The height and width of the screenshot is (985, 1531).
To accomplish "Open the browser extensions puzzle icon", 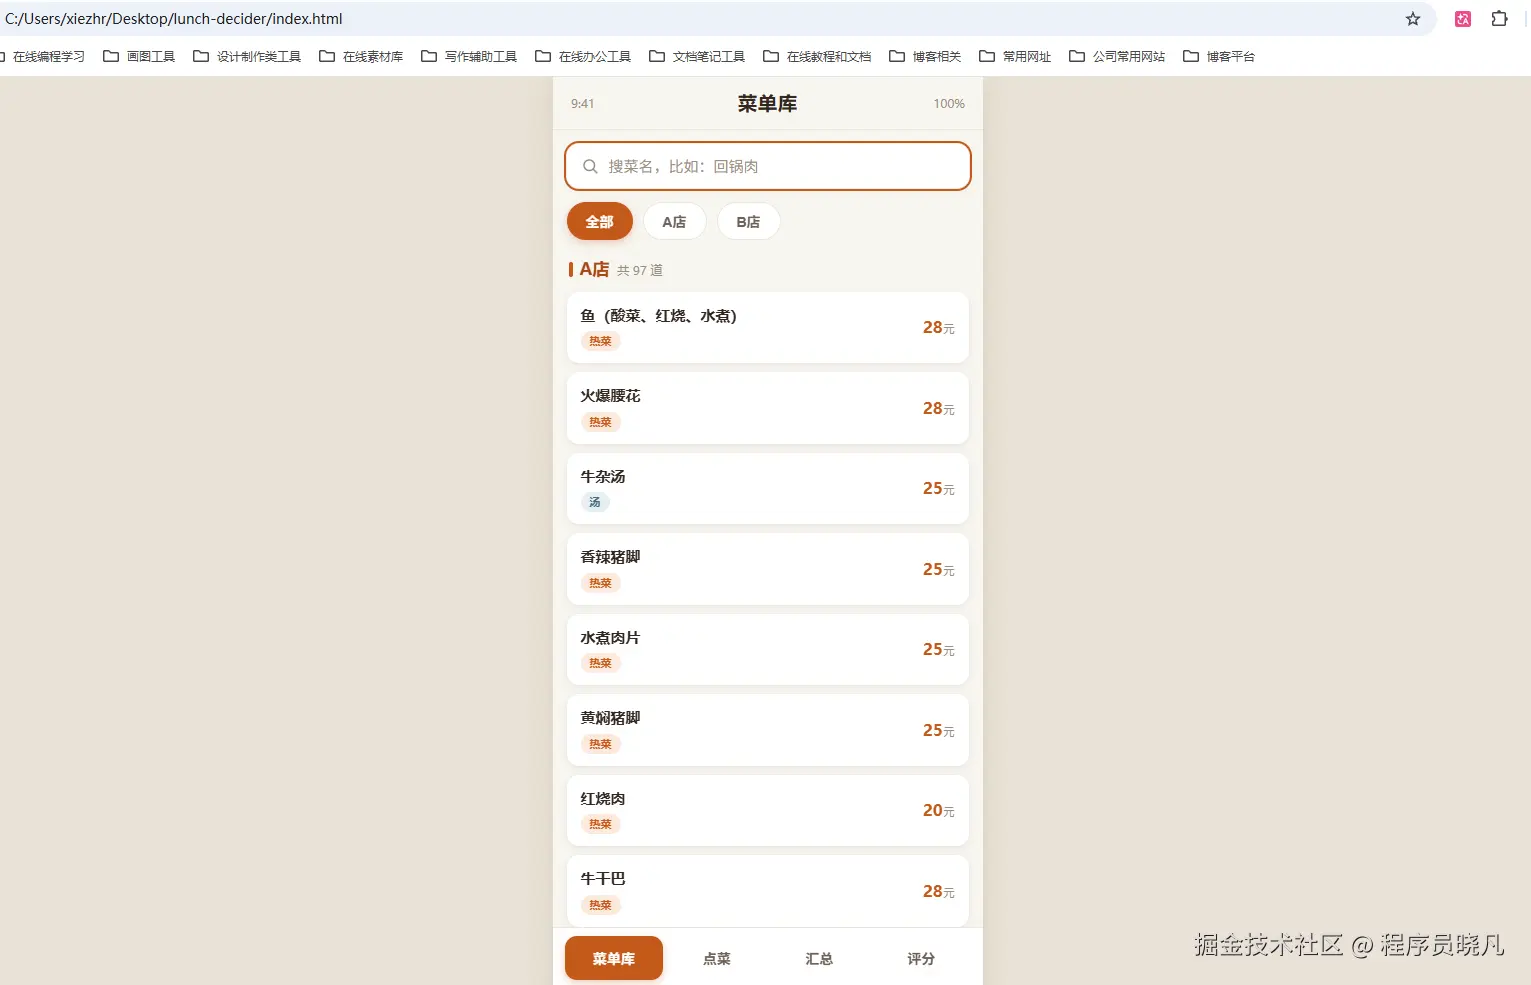I will coord(1499,19).
